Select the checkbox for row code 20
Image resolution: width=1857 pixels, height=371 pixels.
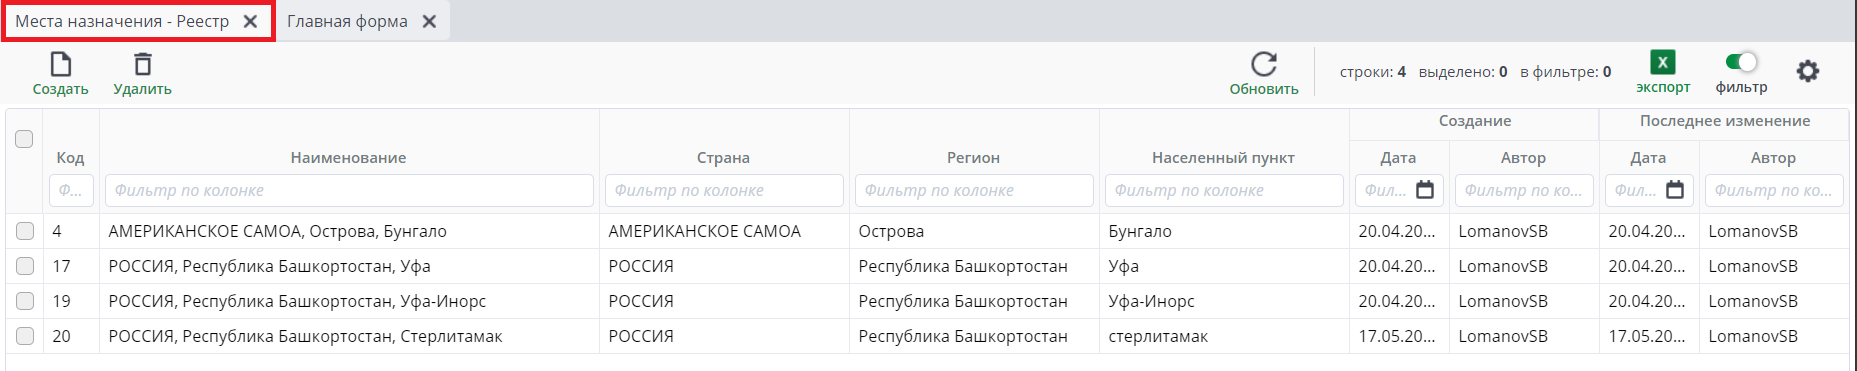pyautogui.click(x=25, y=336)
